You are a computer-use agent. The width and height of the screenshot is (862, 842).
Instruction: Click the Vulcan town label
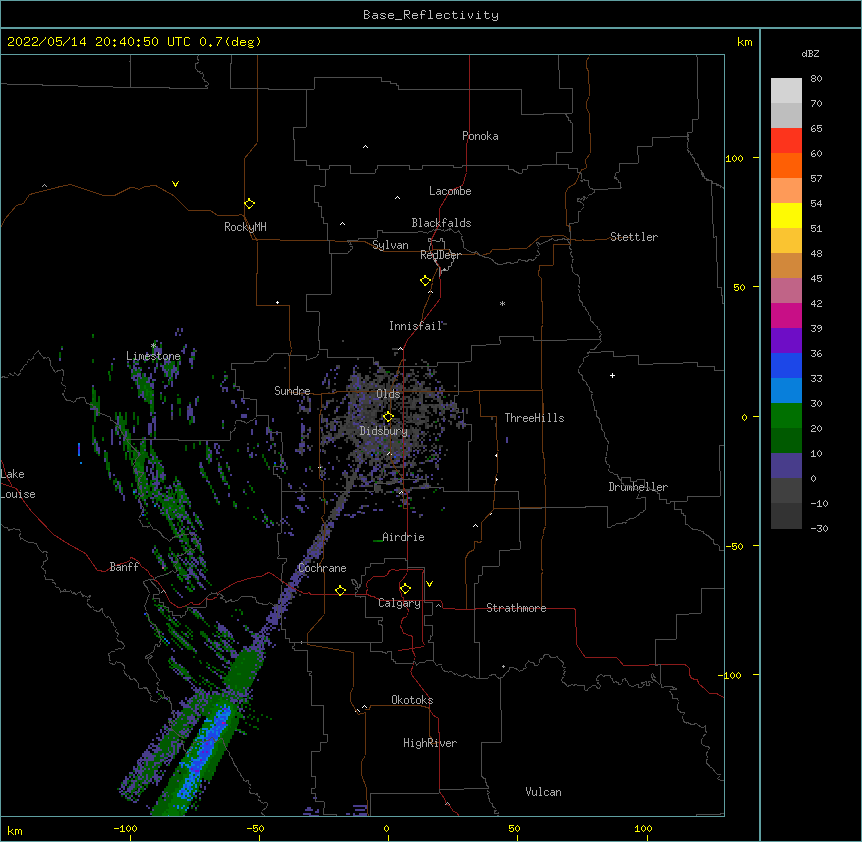543,792
